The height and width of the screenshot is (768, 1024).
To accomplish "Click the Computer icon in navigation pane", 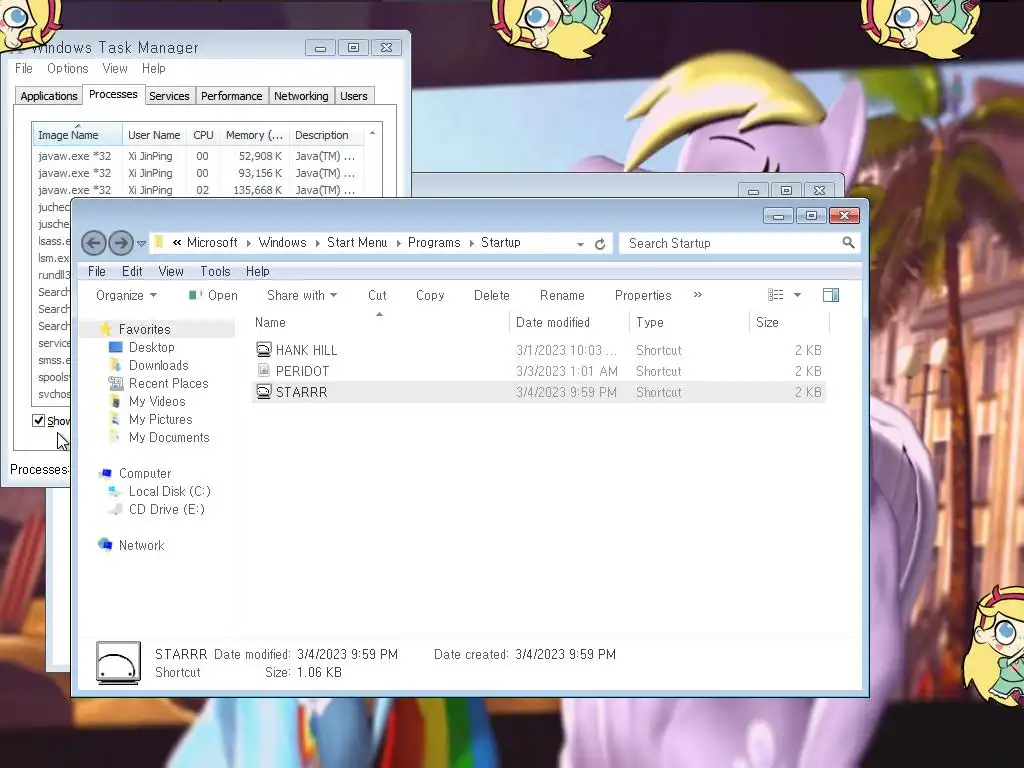I will (106, 473).
